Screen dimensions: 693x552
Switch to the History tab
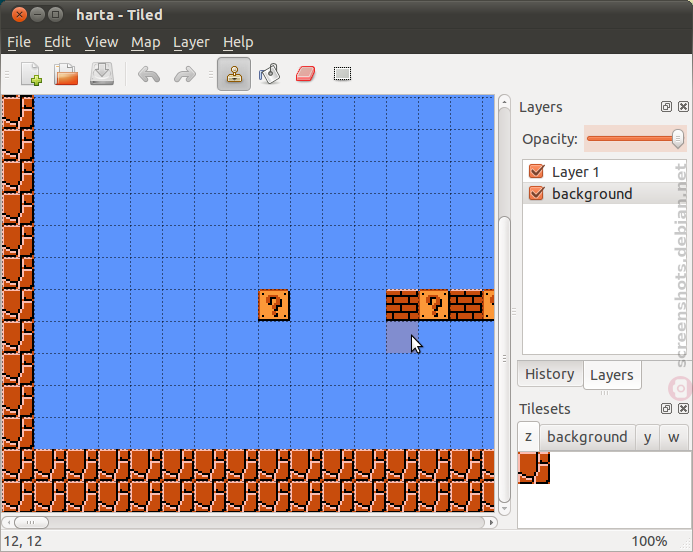550,374
